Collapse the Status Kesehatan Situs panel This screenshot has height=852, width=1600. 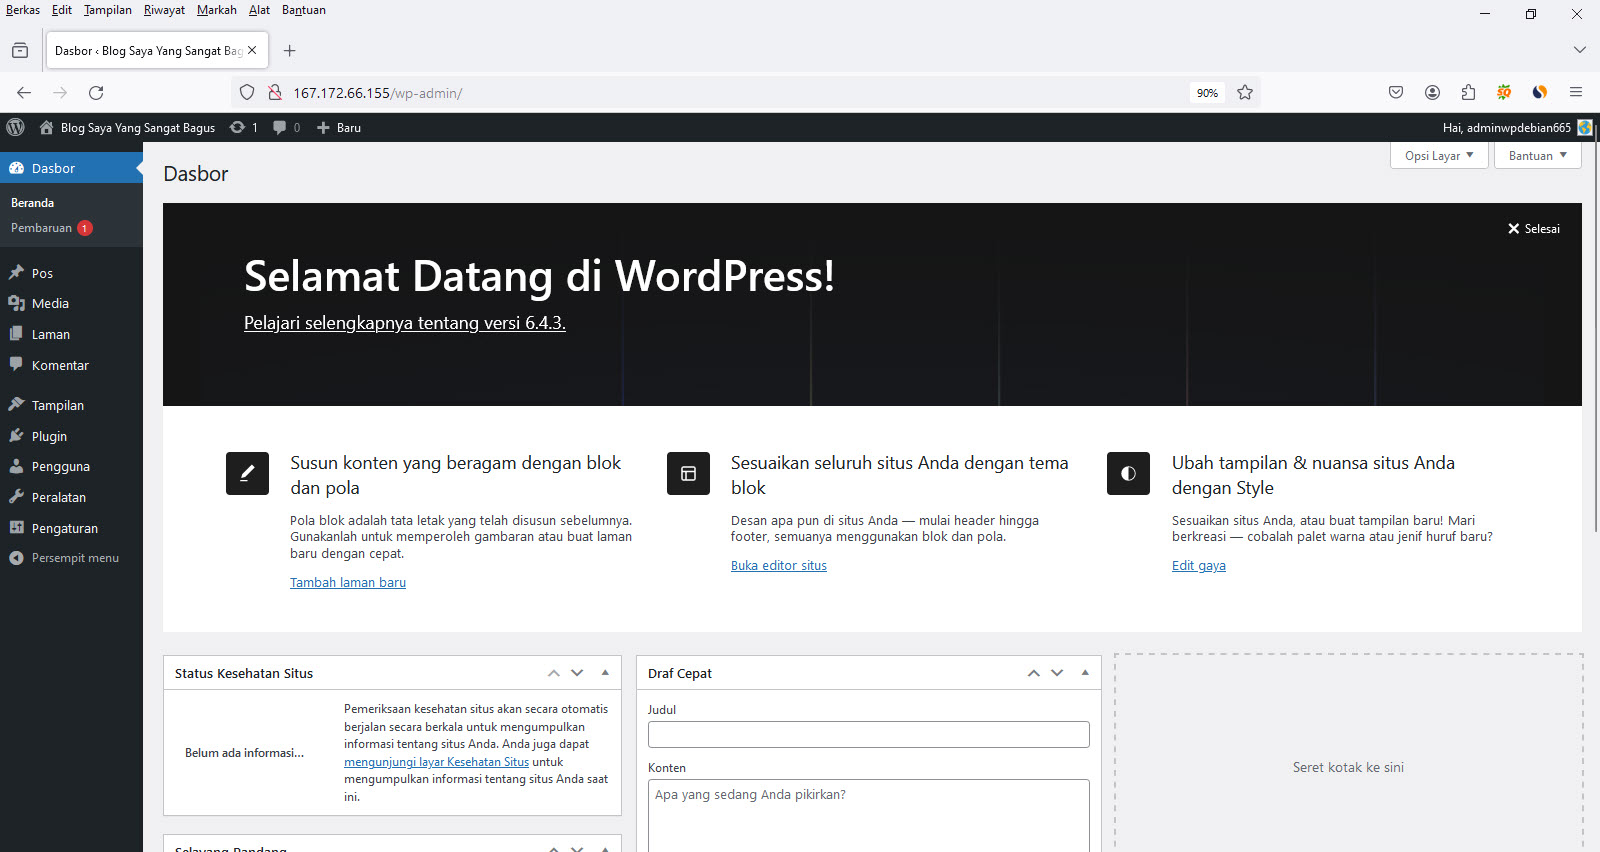605,673
